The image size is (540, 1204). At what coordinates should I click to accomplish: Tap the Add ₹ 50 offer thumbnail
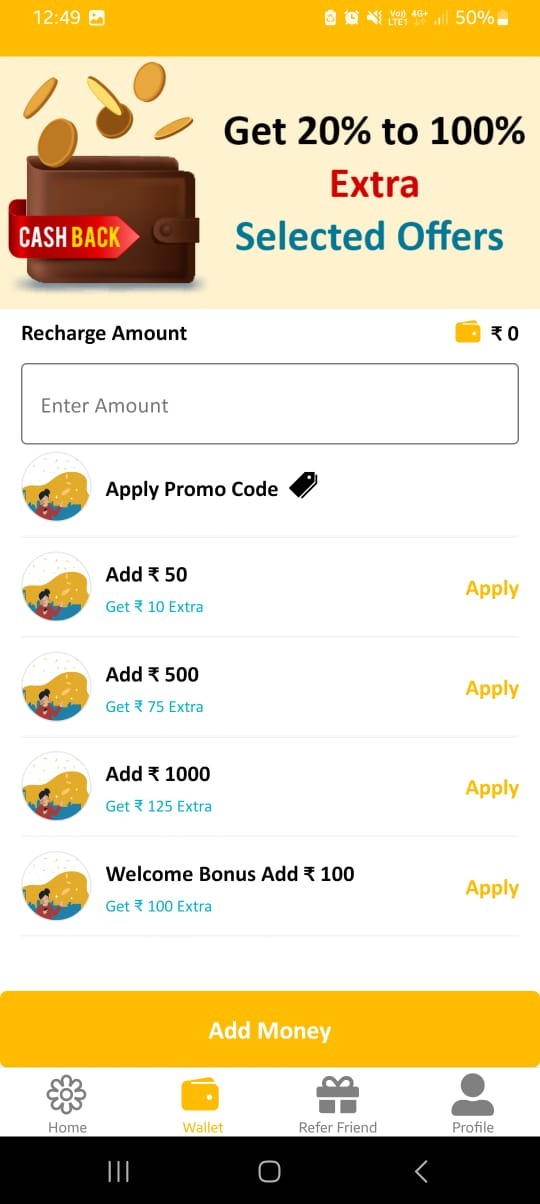56,587
